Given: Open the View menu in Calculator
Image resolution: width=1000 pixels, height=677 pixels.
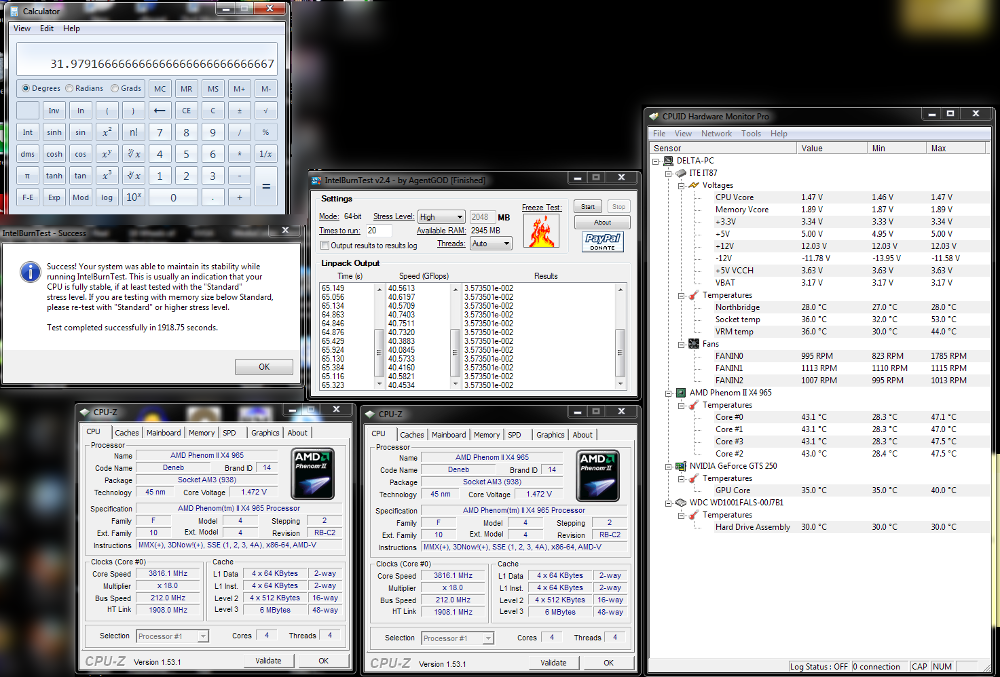Looking at the screenshot, I should click(x=22, y=28).
